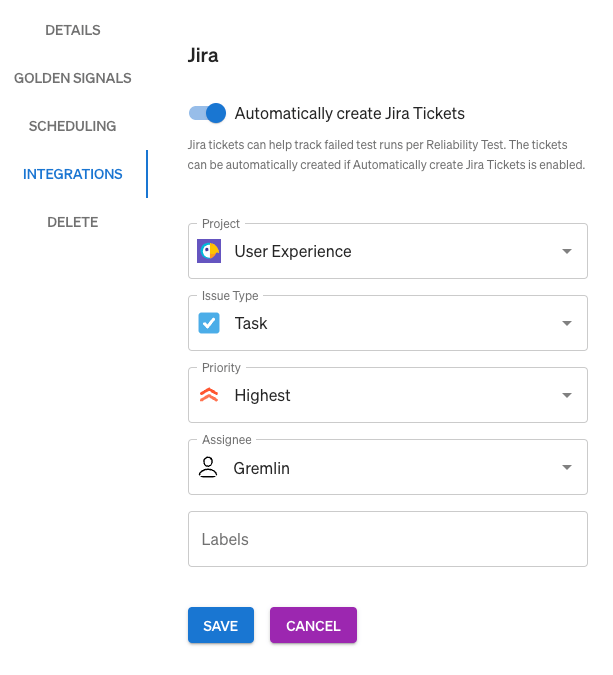613x675 pixels.
Task: Click the 'User Experience' project value
Action: pyautogui.click(x=293, y=251)
